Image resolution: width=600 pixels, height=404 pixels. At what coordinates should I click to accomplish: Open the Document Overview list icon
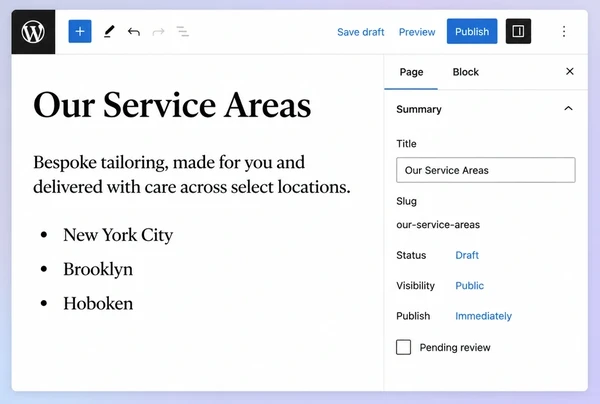tap(183, 31)
